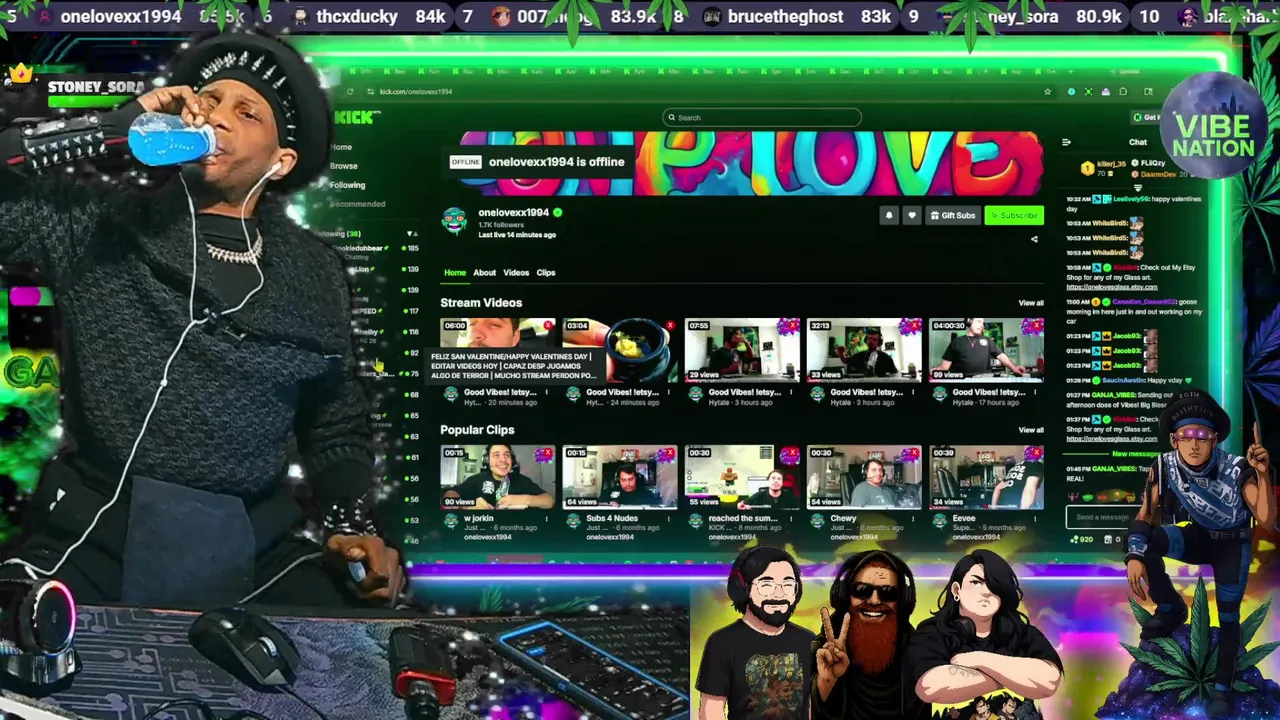Click the OFFLINE badge on the banner
Viewport: 1280px width, 720px height.
pyautogui.click(x=465, y=162)
